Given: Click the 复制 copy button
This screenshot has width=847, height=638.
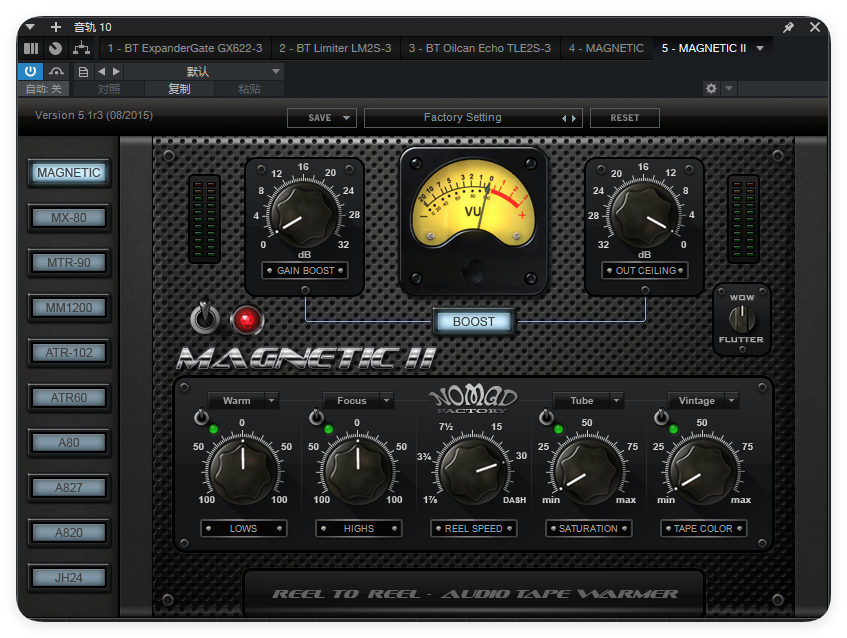Looking at the screenshot, I should 179,89.
